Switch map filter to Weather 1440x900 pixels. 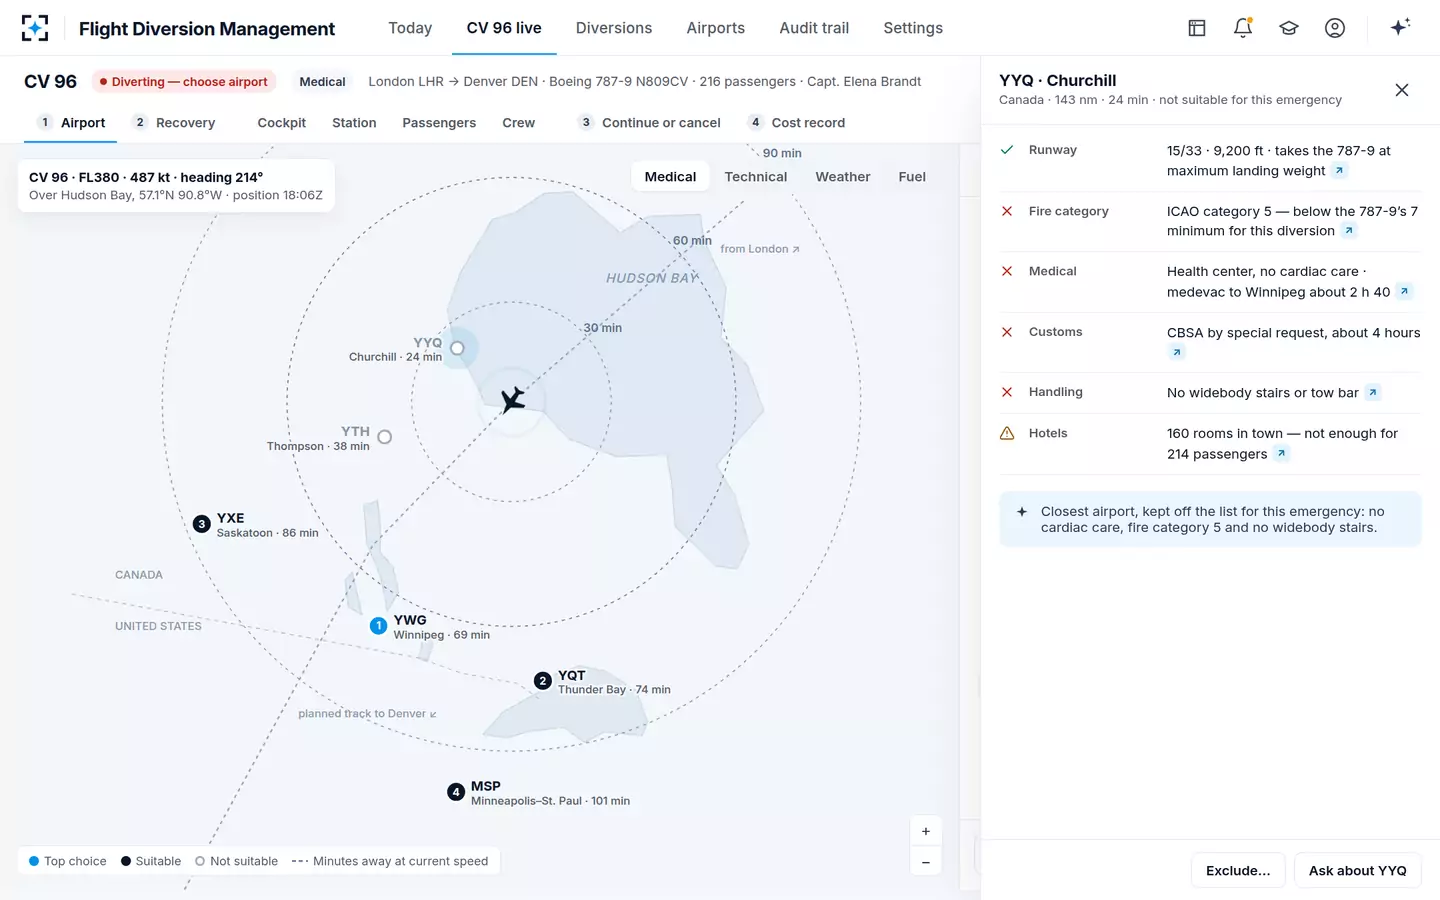tap(843, 177)
